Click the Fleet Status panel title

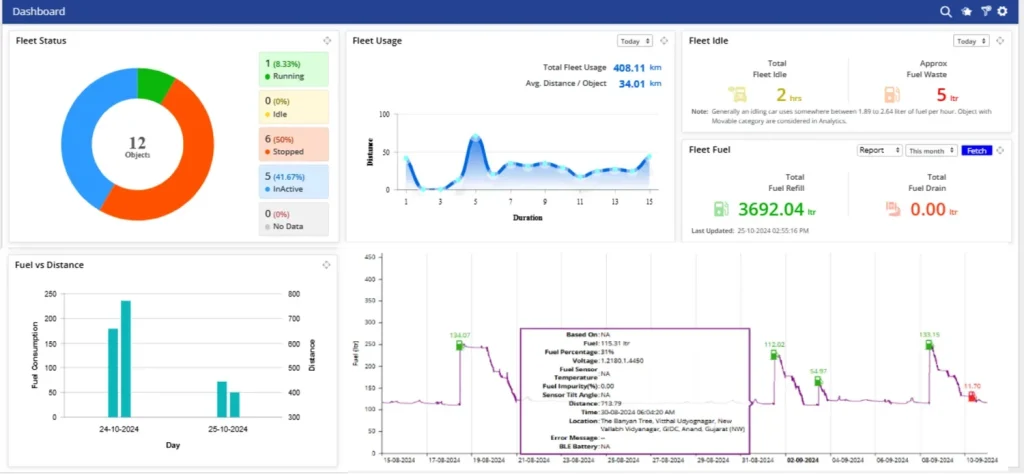41,40
